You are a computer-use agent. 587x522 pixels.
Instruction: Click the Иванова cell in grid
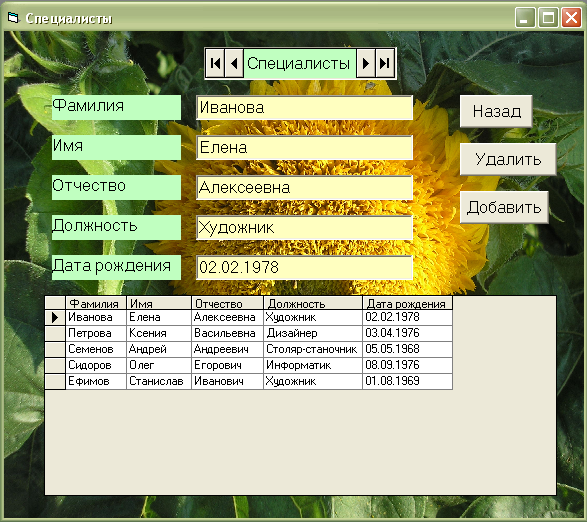click(96, 318)
